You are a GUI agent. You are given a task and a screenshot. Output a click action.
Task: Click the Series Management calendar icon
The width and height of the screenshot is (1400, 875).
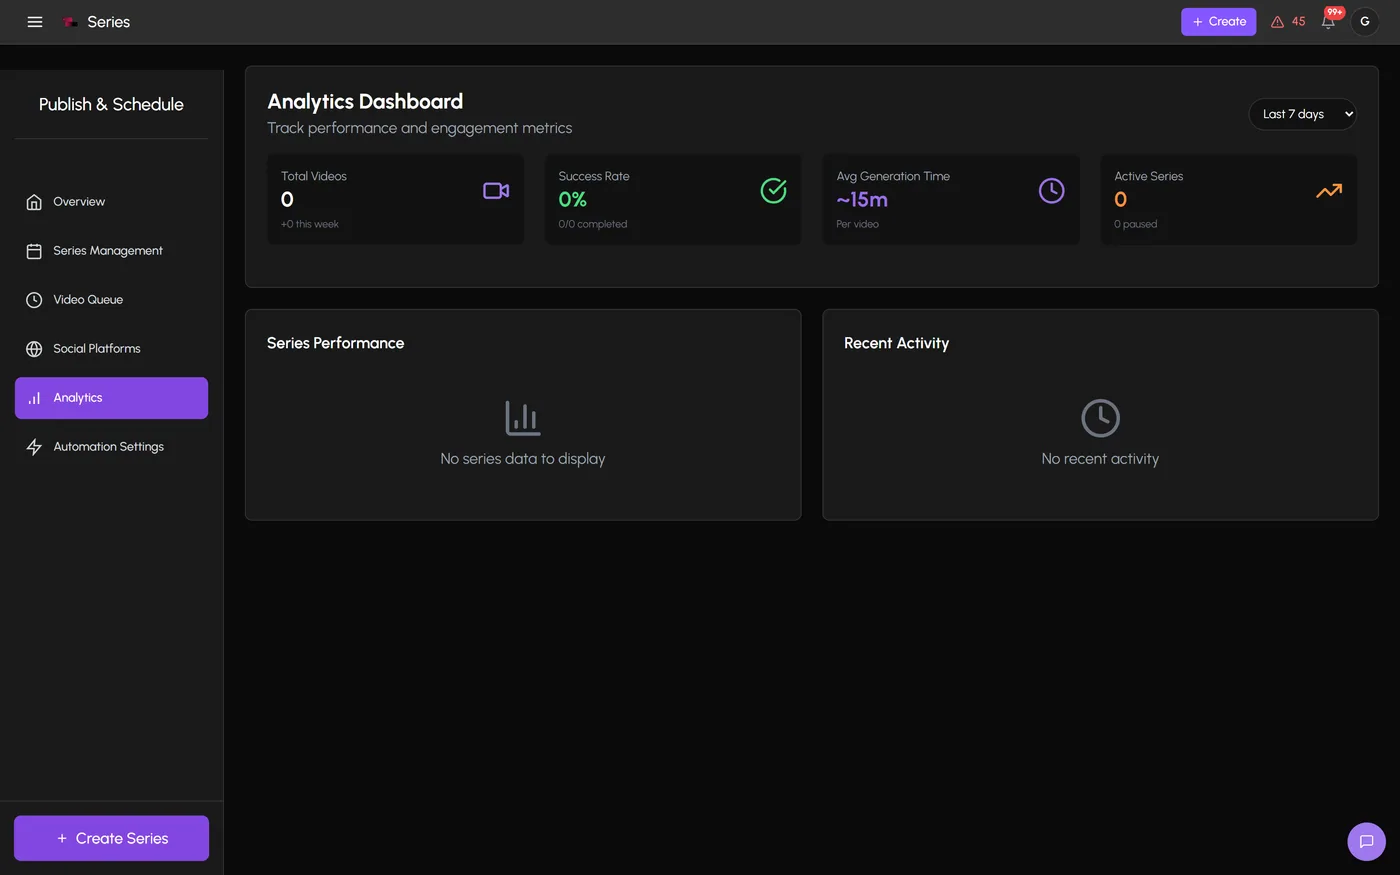coord(34,251)
